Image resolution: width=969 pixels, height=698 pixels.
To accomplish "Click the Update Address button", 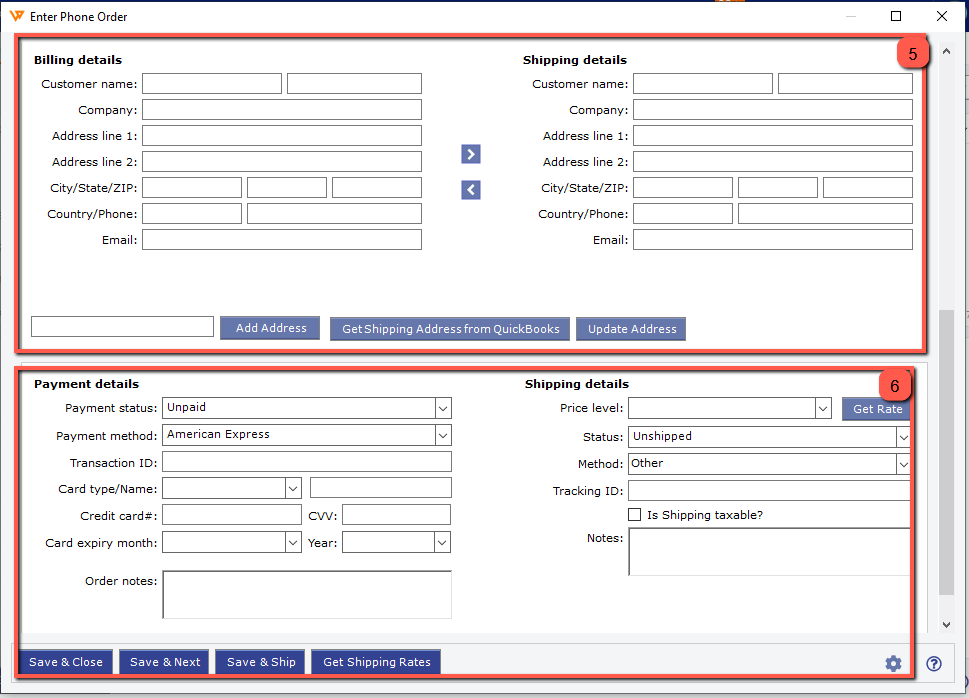I will [631, 329].
